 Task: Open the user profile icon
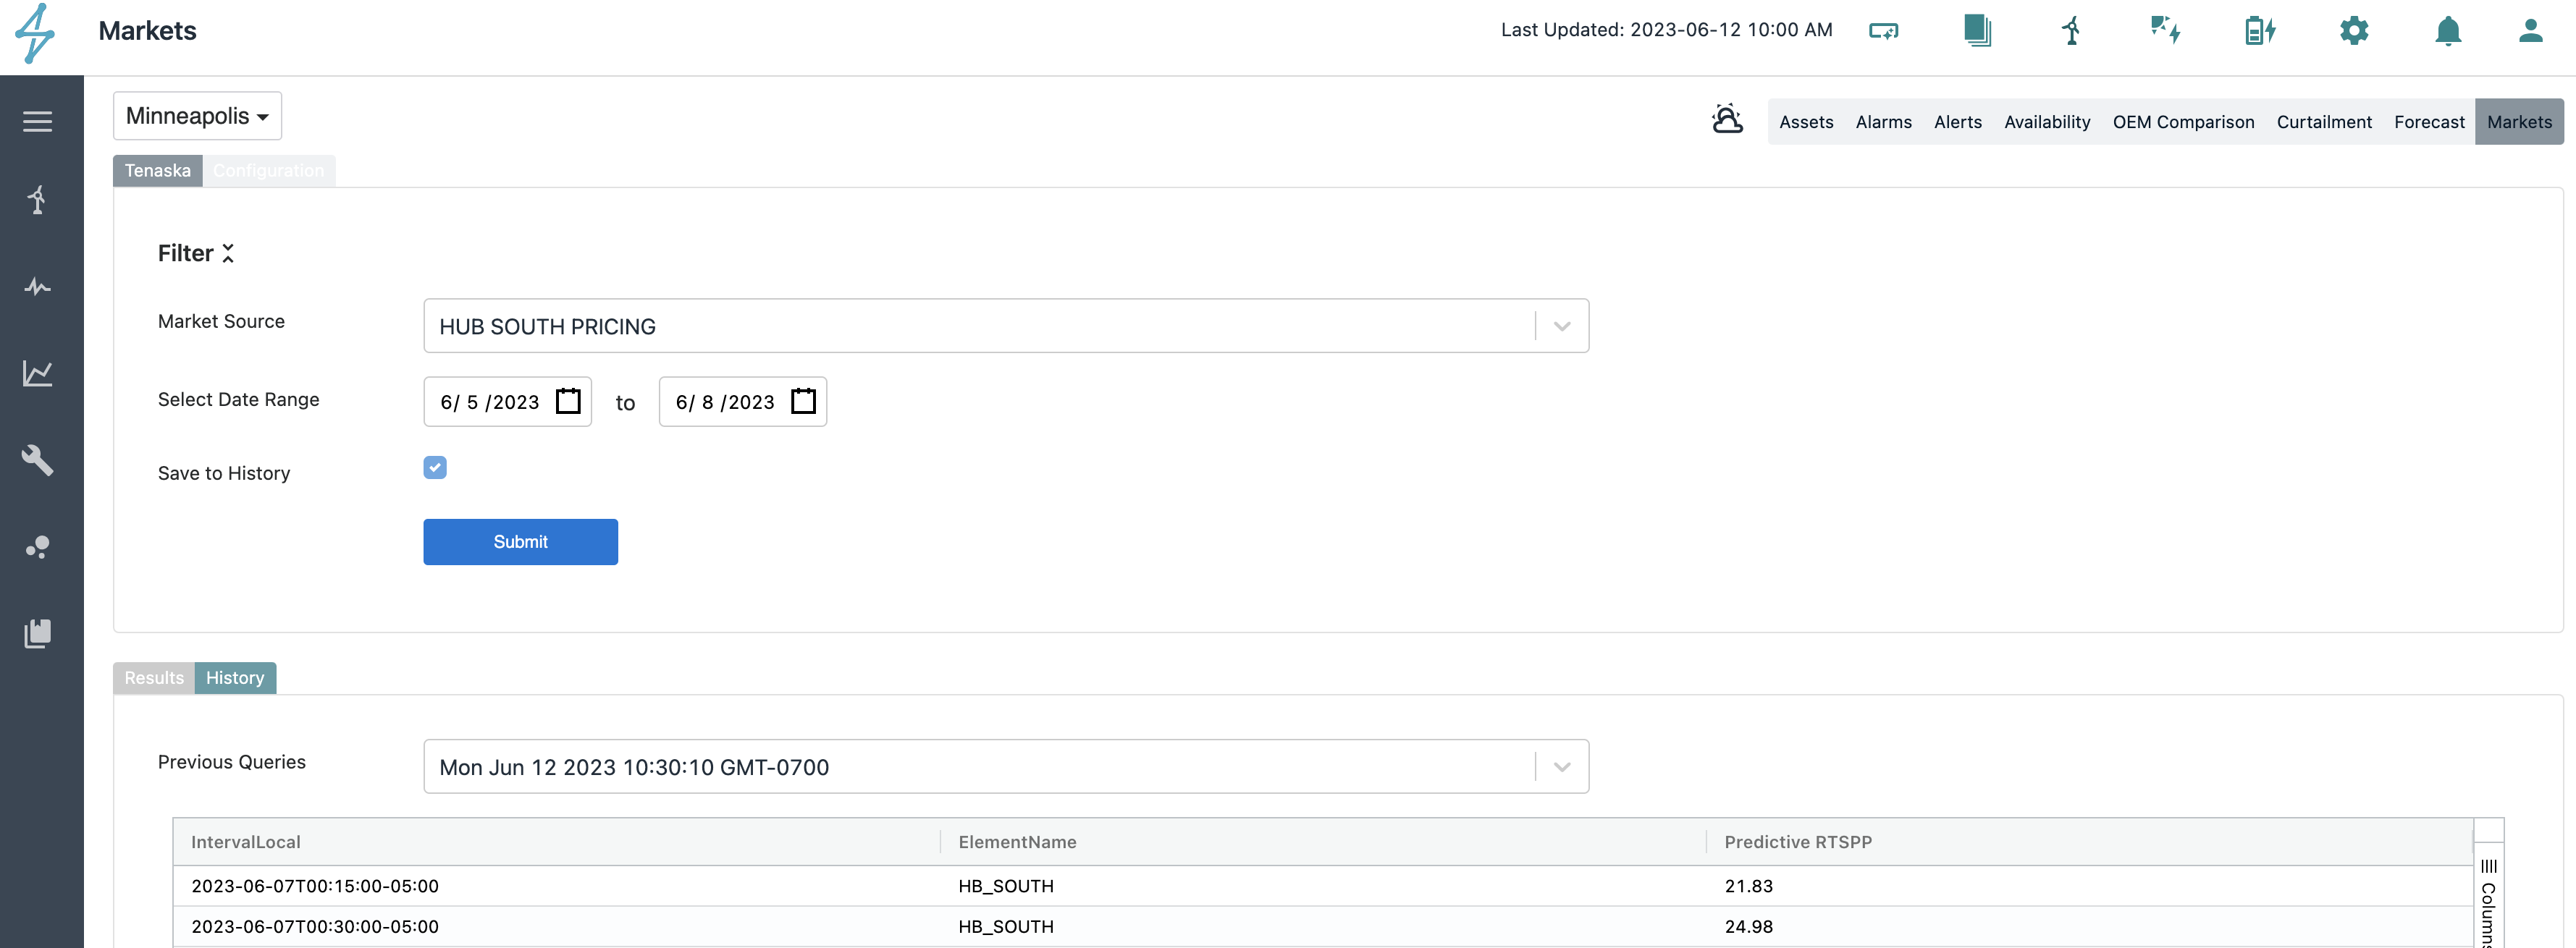coord(2531,30)
